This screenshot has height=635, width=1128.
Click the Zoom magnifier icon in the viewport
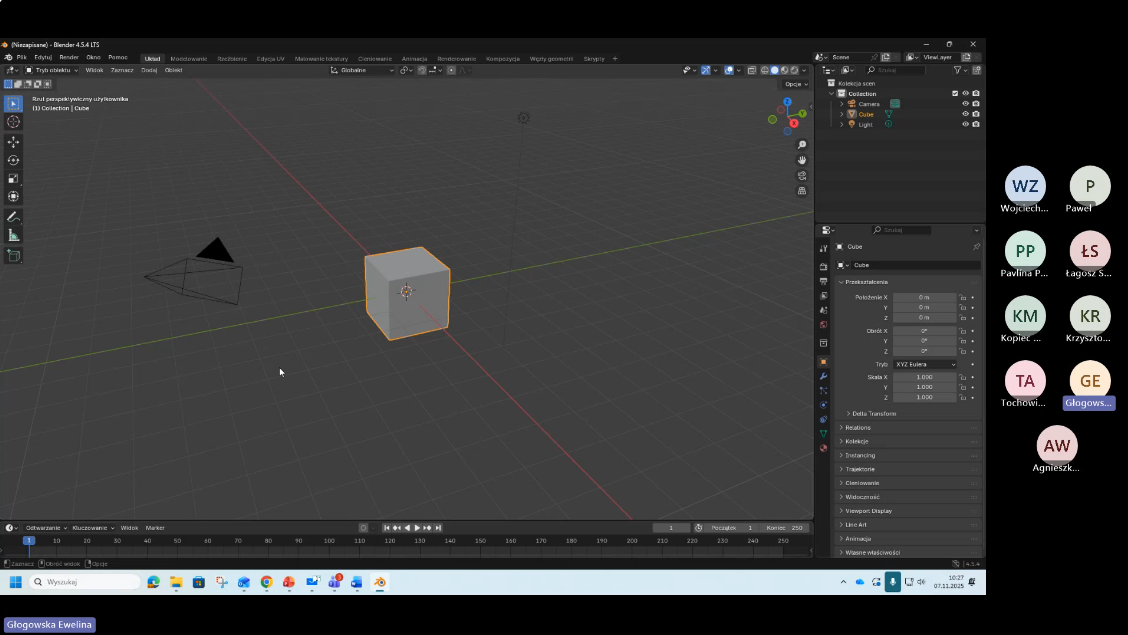(802, 145)
